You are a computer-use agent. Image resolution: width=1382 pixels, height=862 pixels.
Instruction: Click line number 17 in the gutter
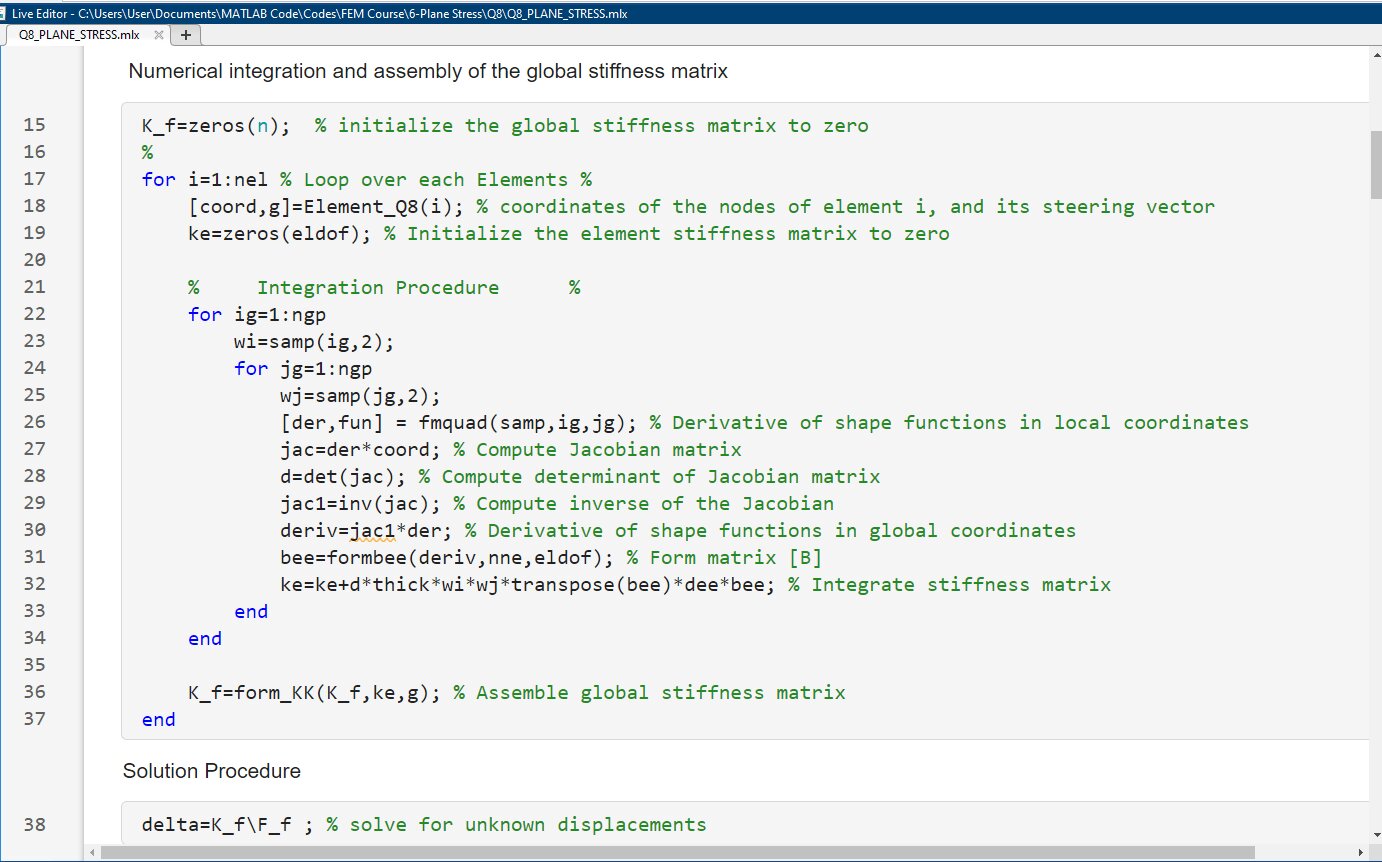point(34,180)
